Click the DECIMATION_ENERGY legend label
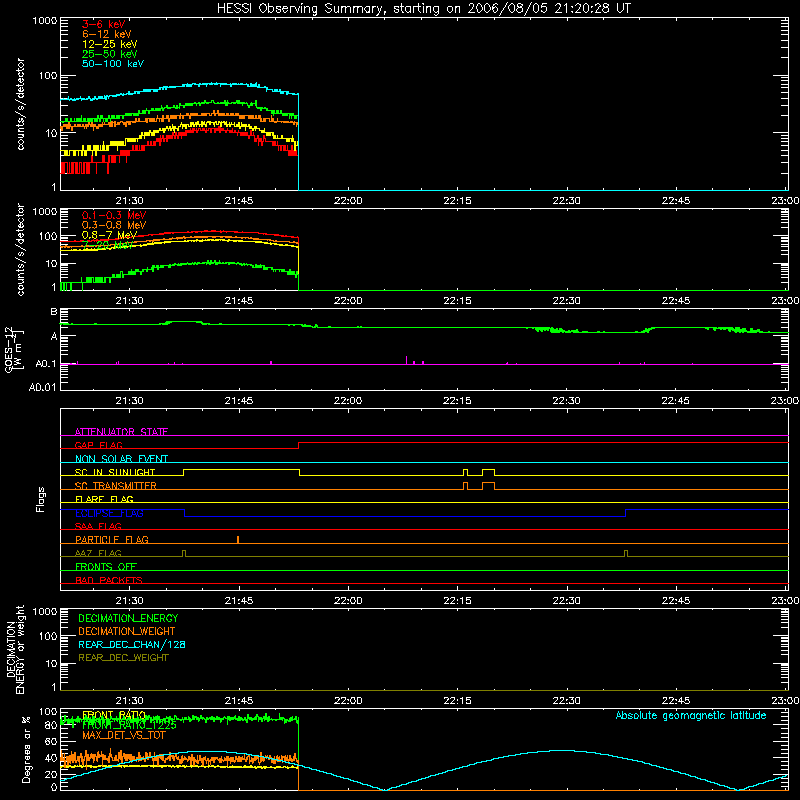Screen dimensions: 800x800 [x=128, y=618]
